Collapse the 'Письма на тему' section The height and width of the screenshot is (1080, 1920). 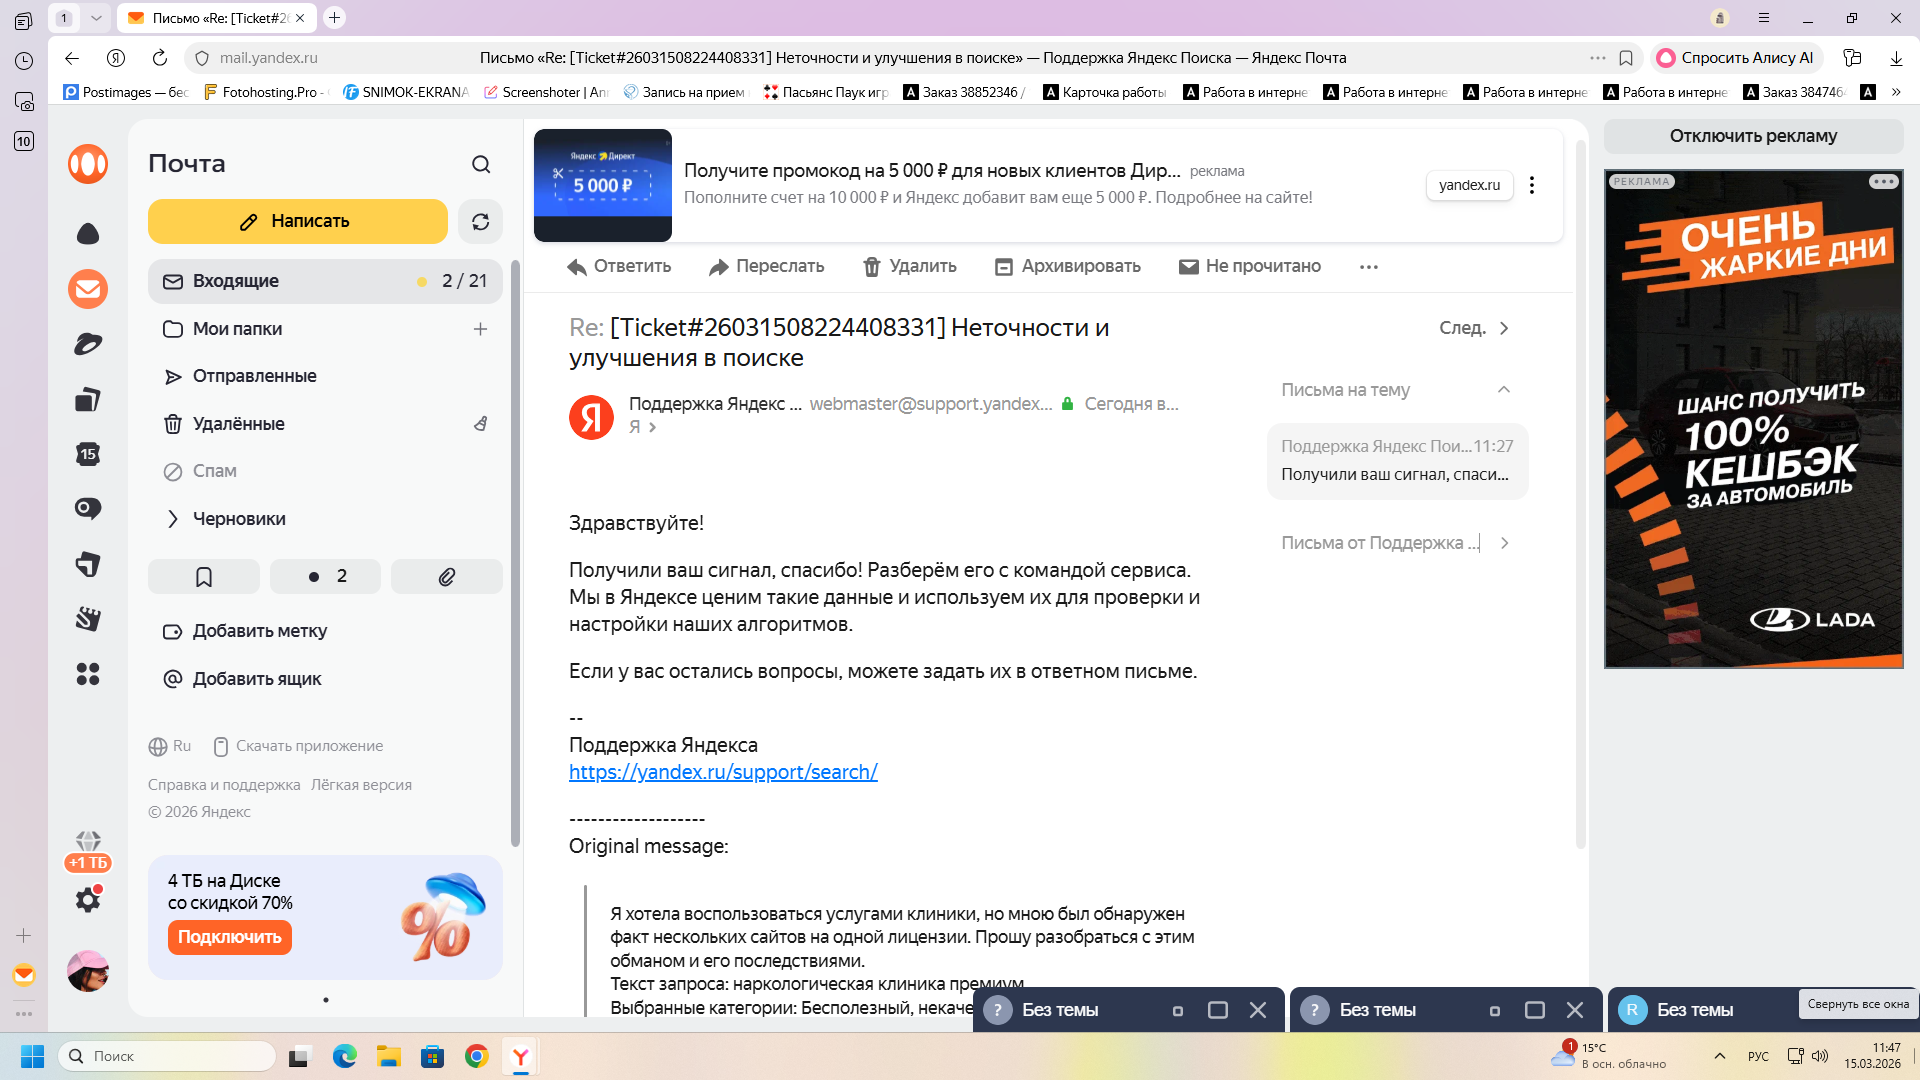point(1503,390)
